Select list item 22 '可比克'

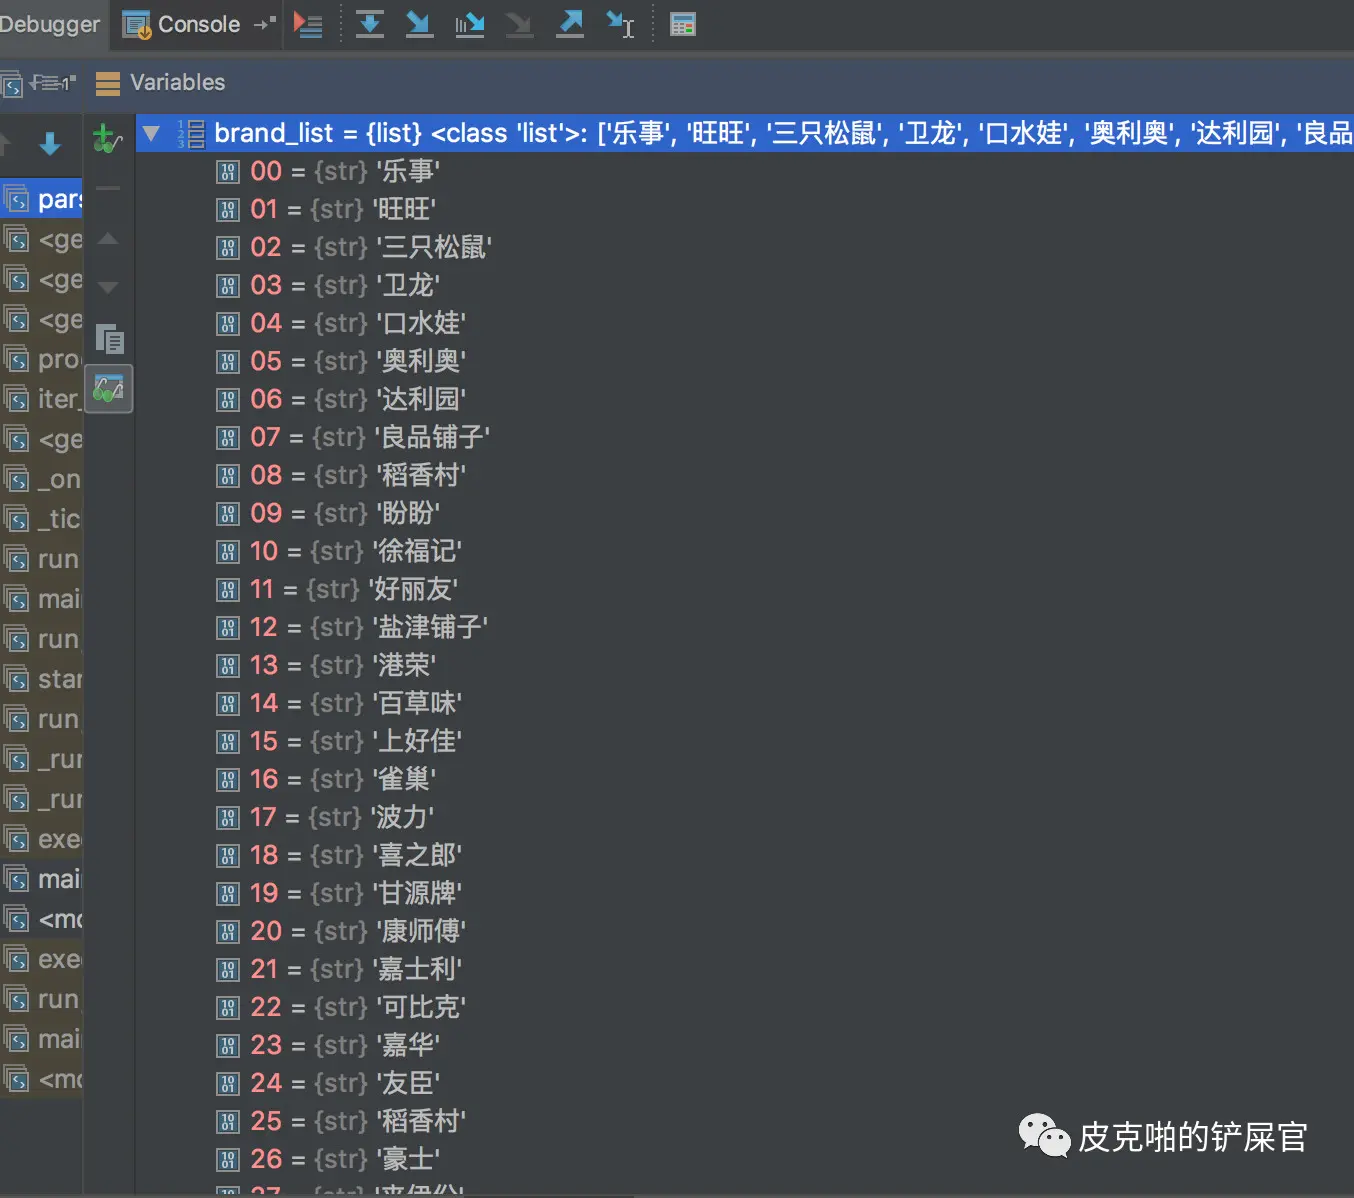[x=744, y=1007]
